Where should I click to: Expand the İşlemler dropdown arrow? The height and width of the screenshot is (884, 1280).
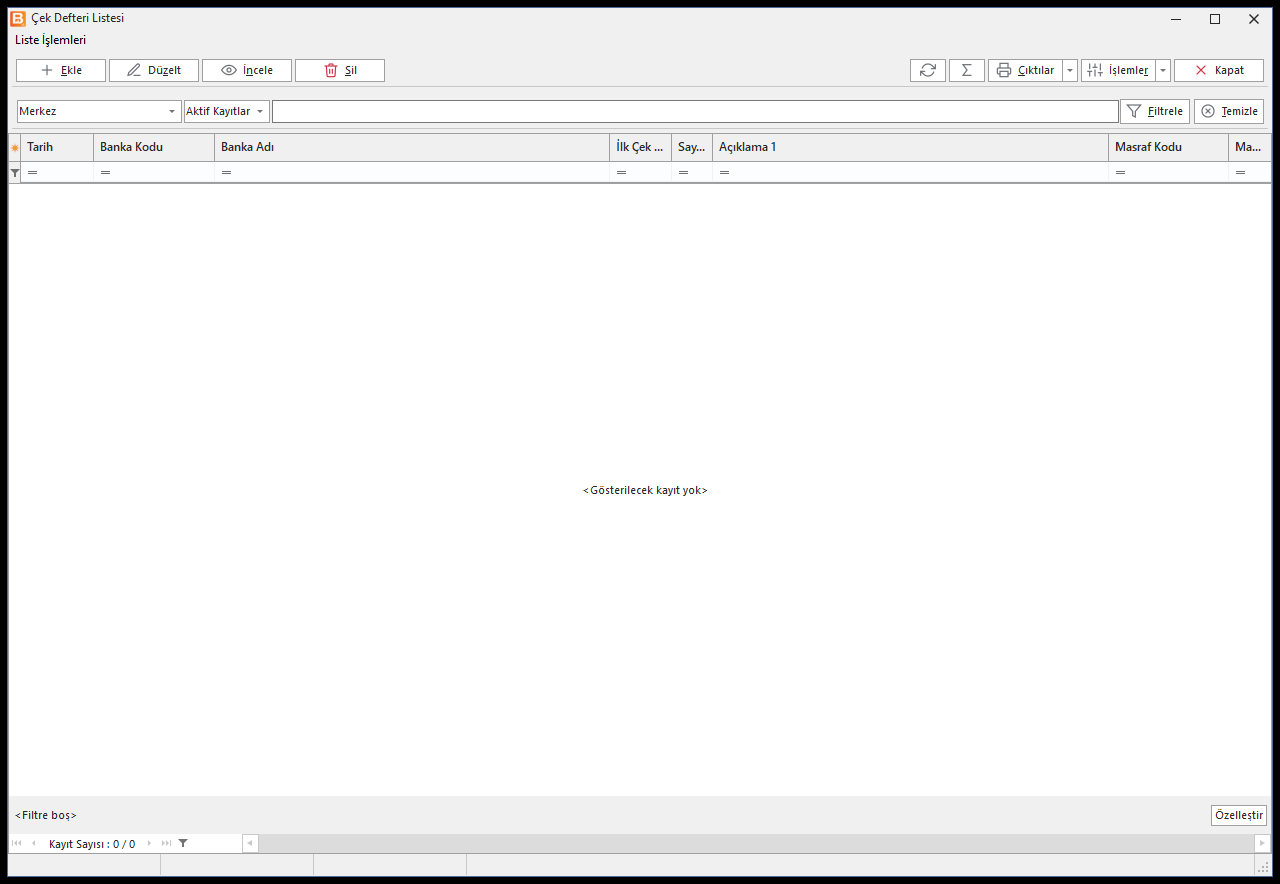pyautogui.click(x=1163, y=70)
